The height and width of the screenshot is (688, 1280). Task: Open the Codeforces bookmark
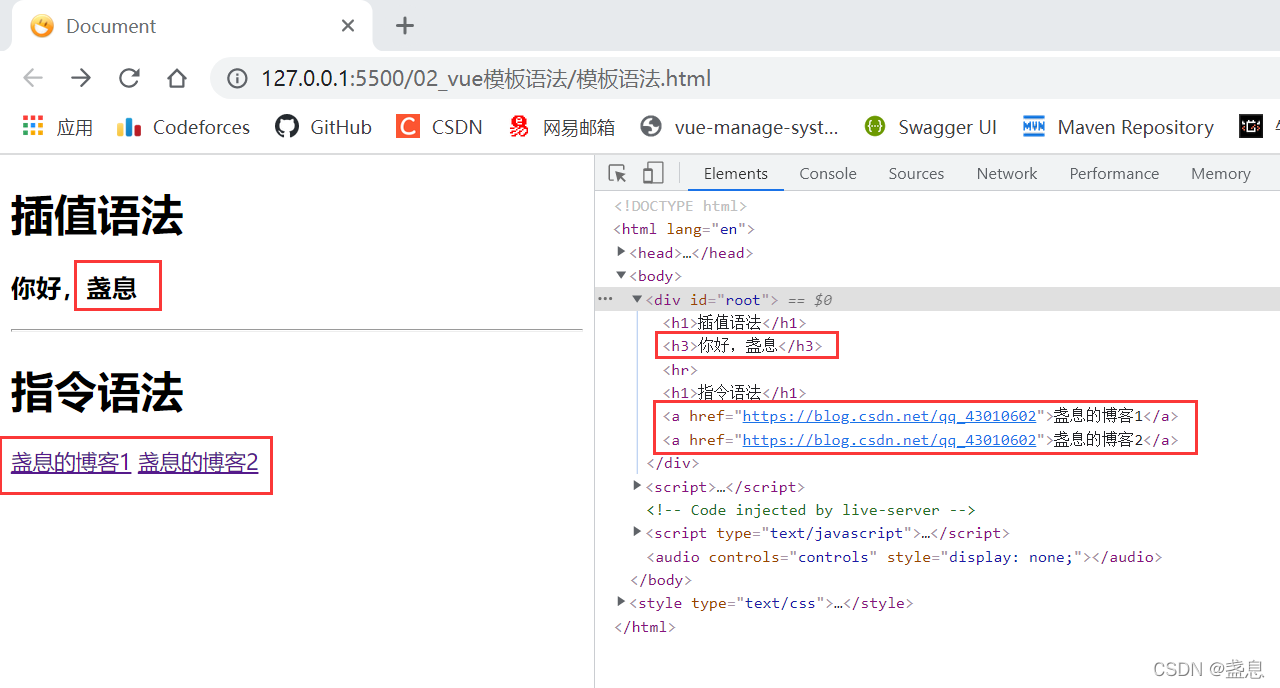pos(184,127)
